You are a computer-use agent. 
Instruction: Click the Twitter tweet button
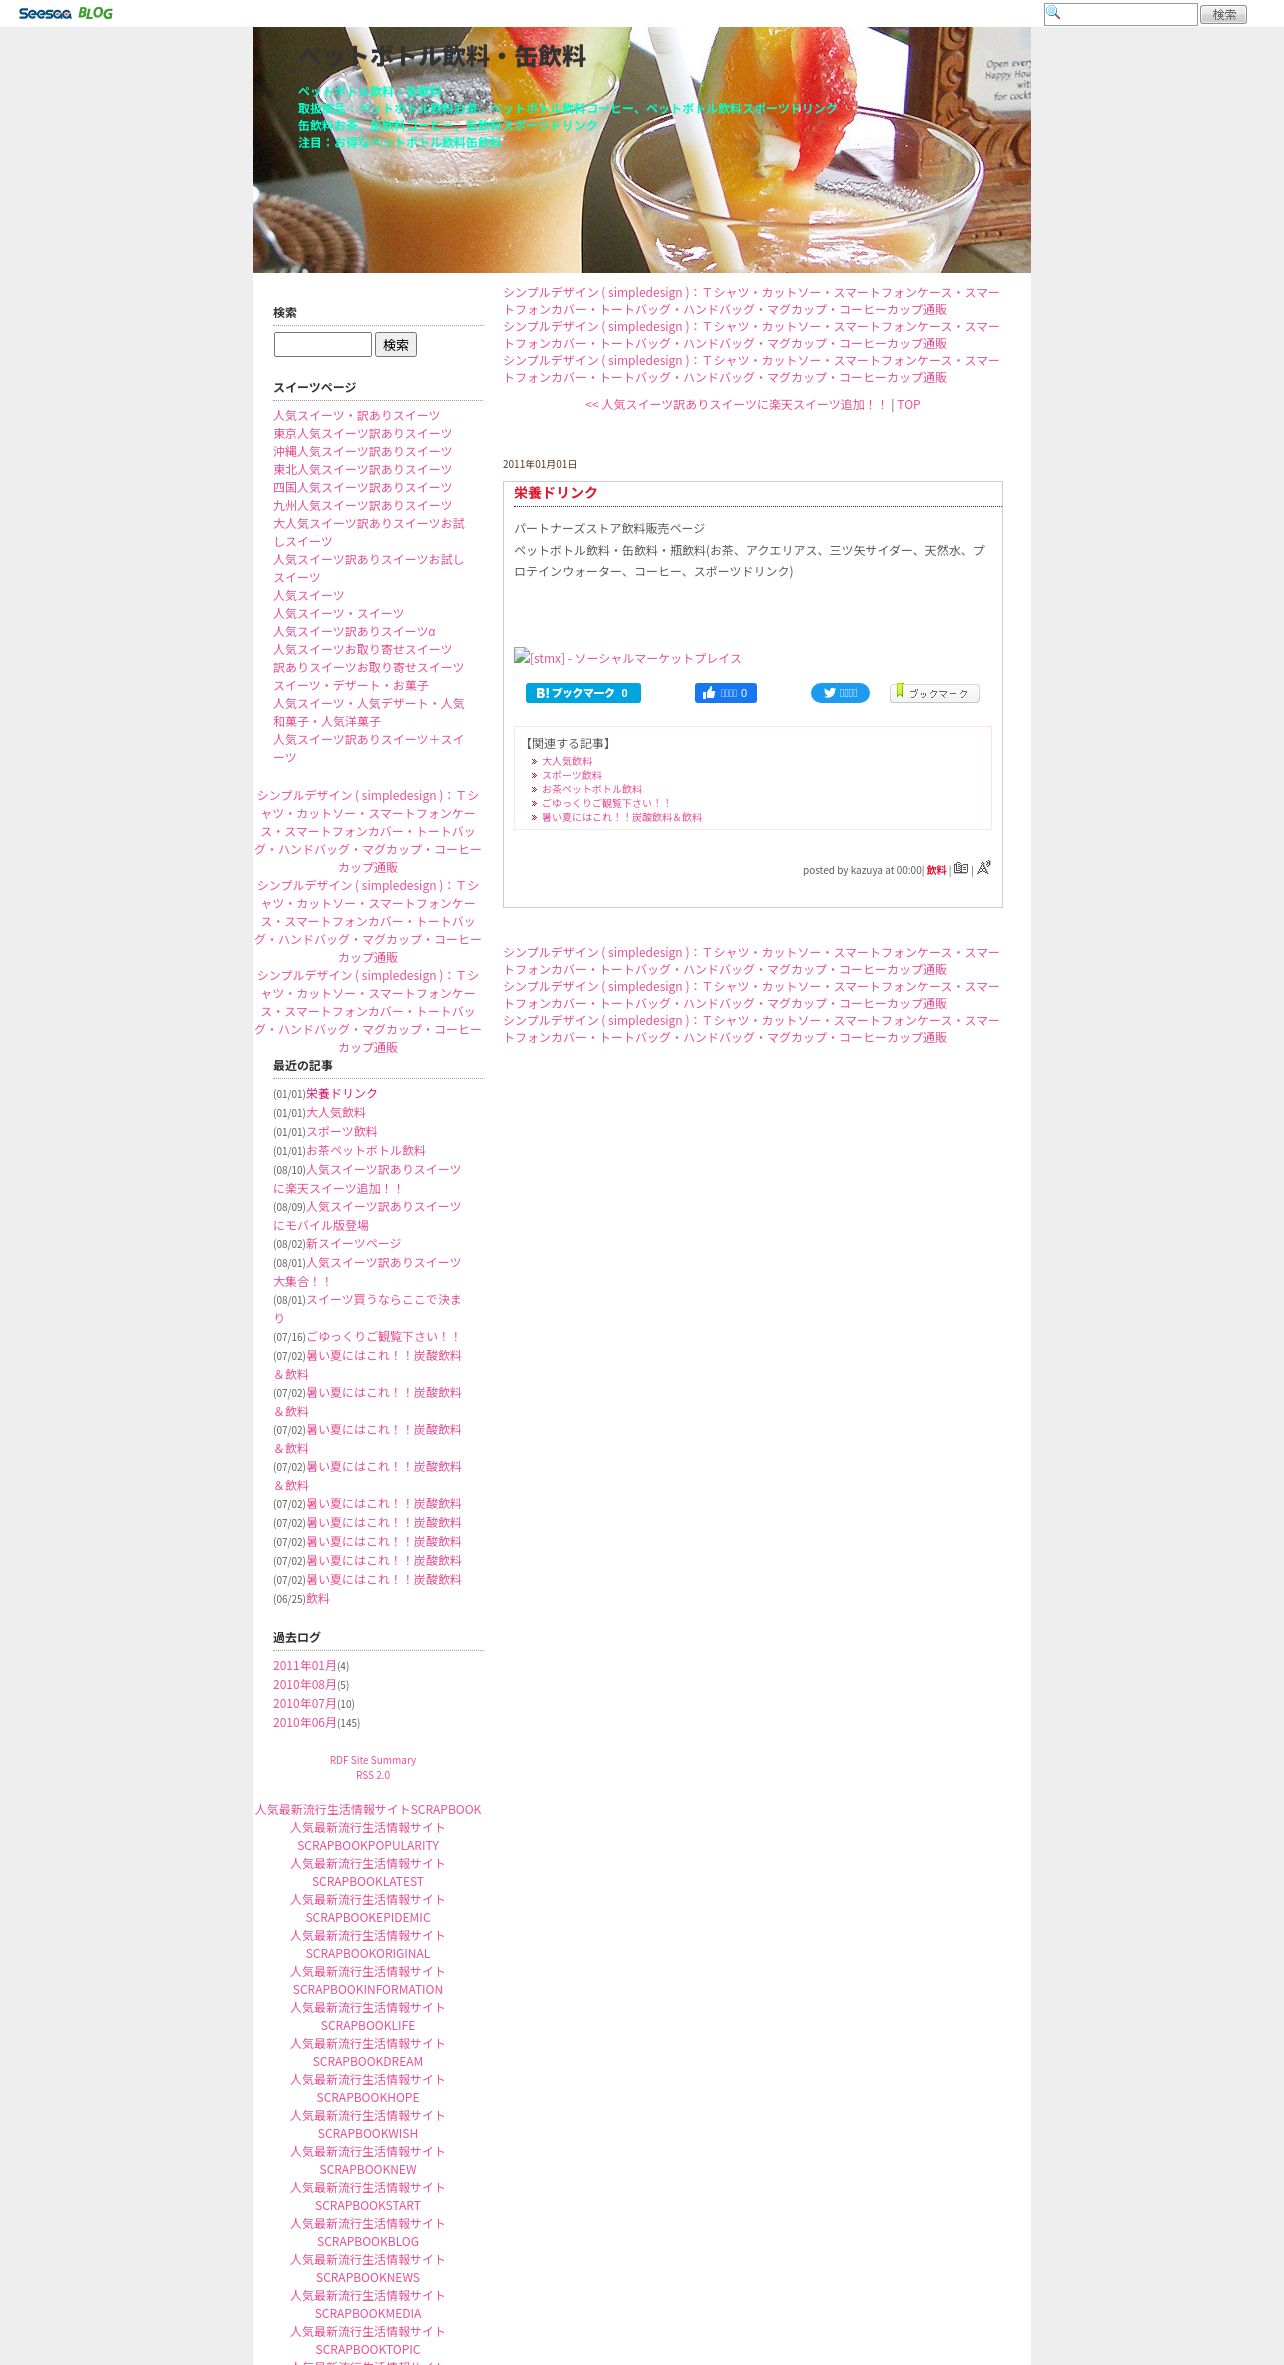point(840,693)
